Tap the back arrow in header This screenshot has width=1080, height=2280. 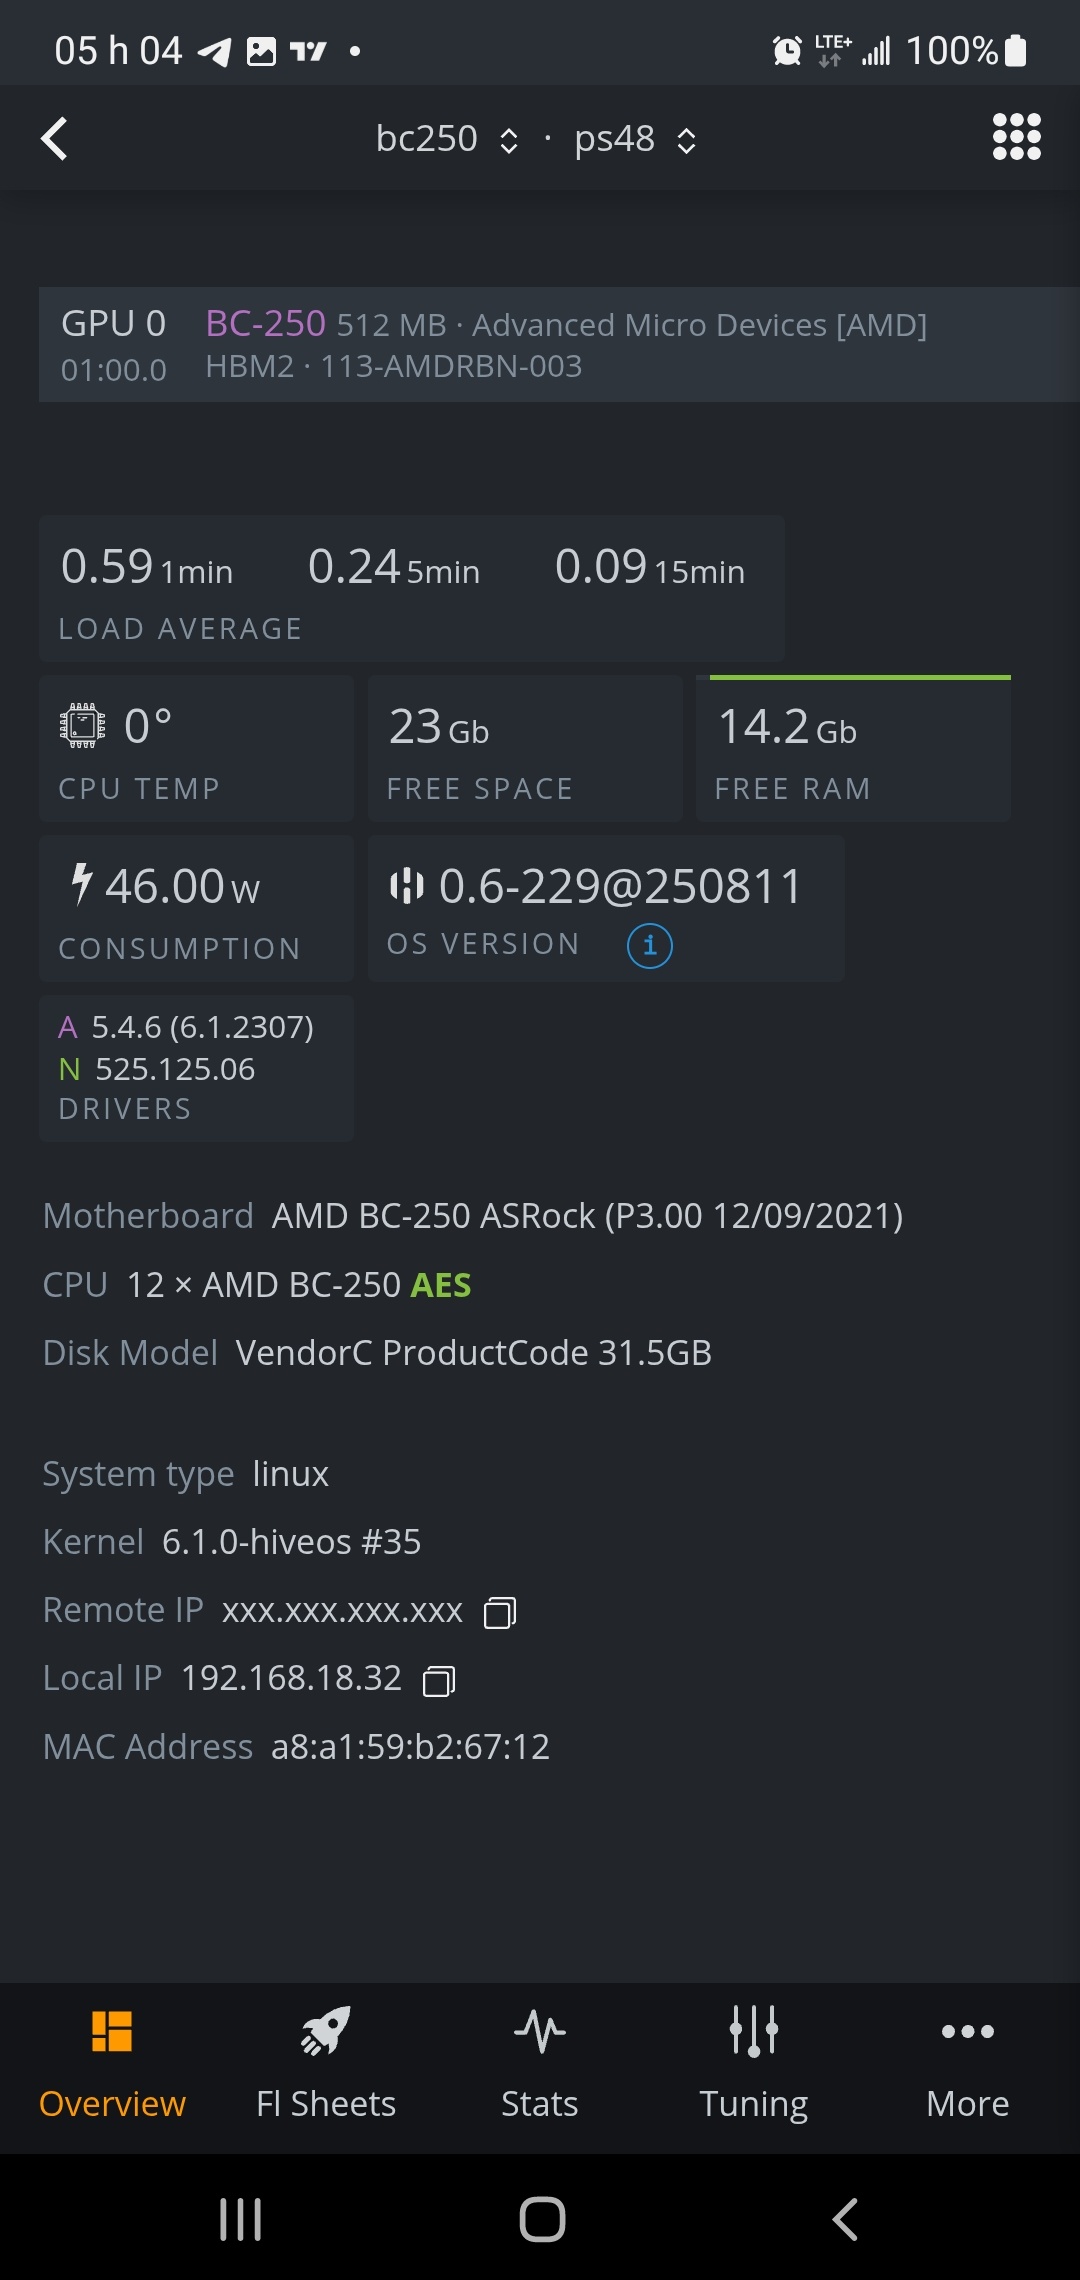[x=54, y=138]
